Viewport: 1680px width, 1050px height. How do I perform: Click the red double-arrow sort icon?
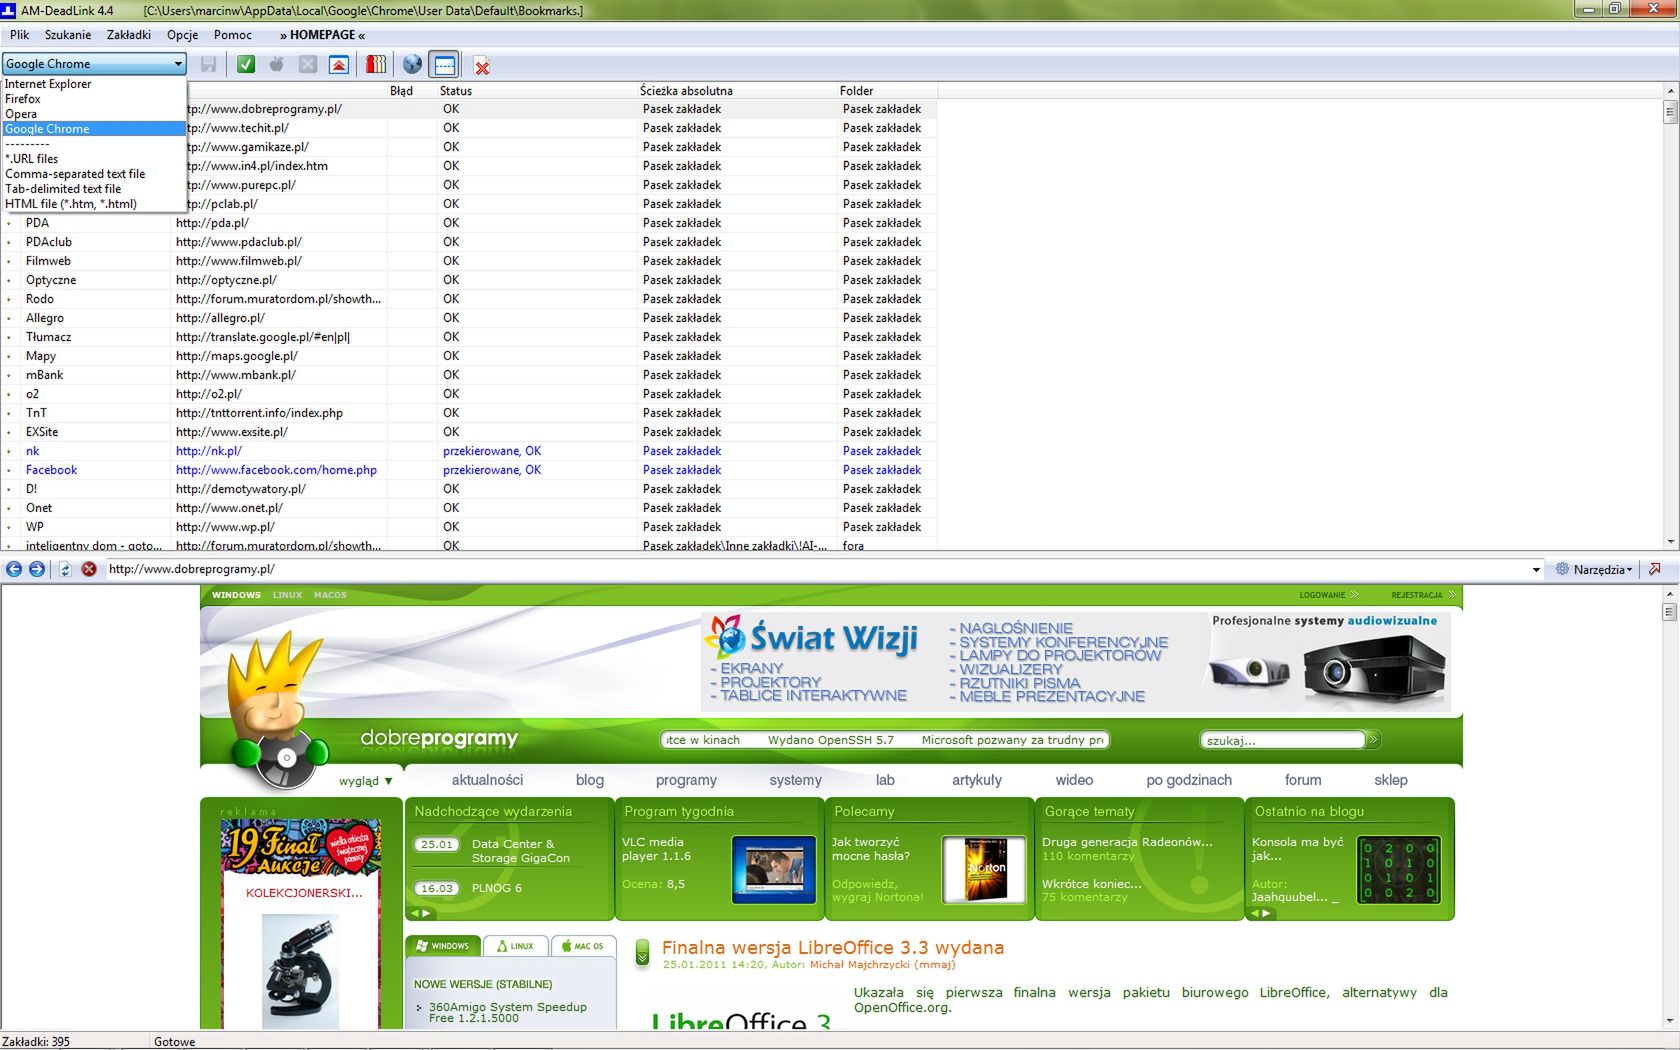(x=339, y=64)
